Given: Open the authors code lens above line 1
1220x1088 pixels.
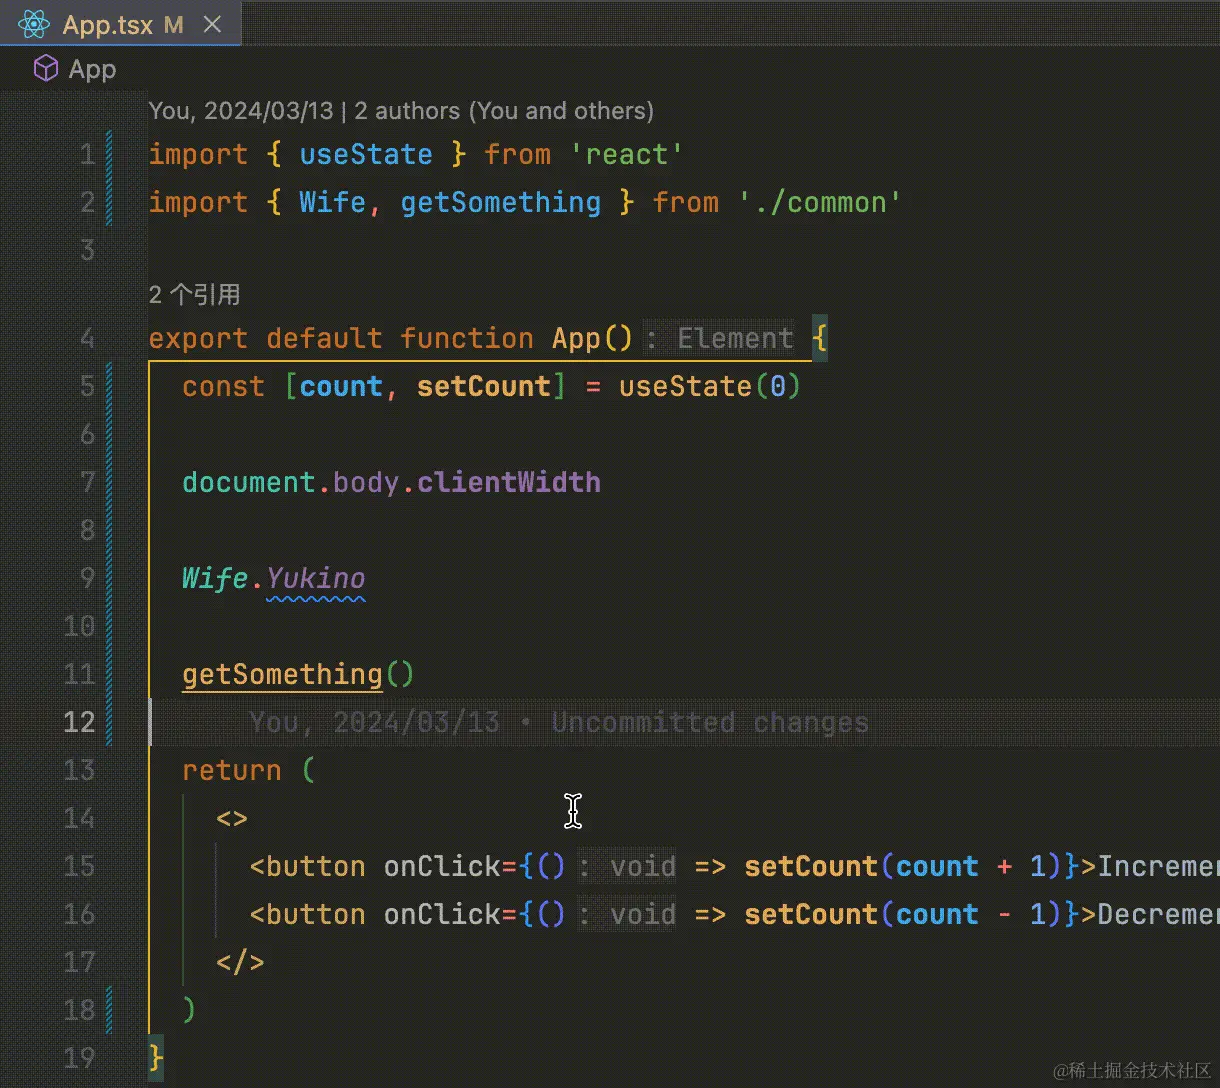Looking at the screenshot, I should [401, 111].
